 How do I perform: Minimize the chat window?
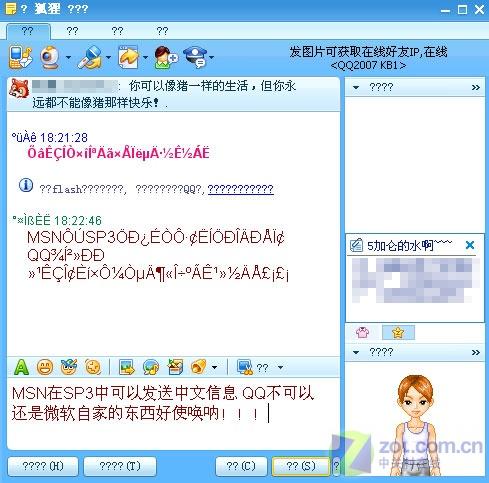(445, 10)
